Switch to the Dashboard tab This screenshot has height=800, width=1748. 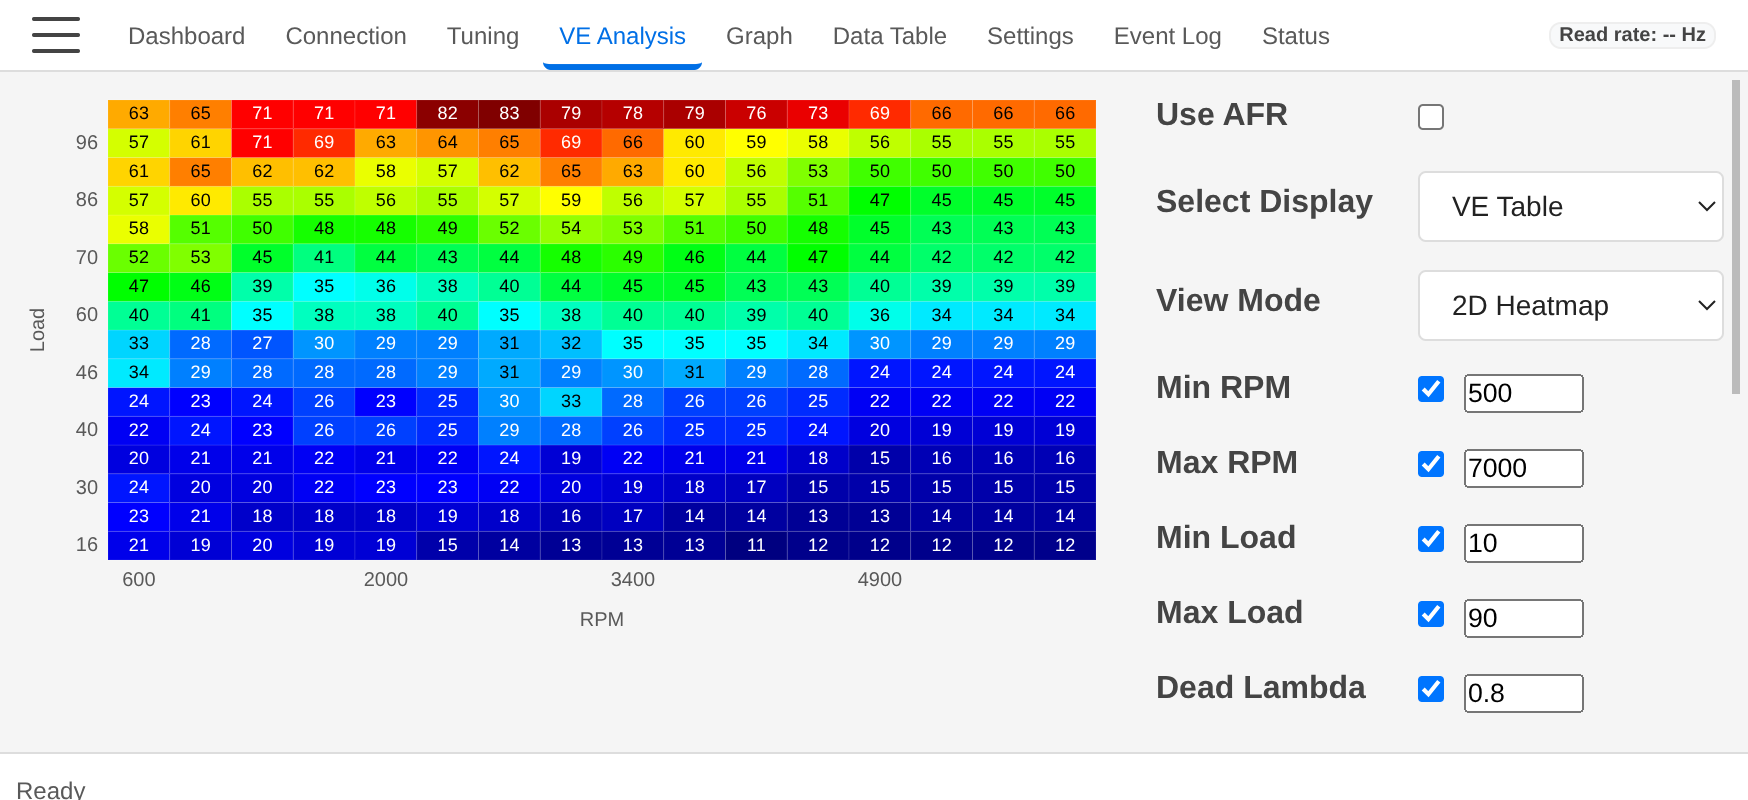[x=186, y=36]
